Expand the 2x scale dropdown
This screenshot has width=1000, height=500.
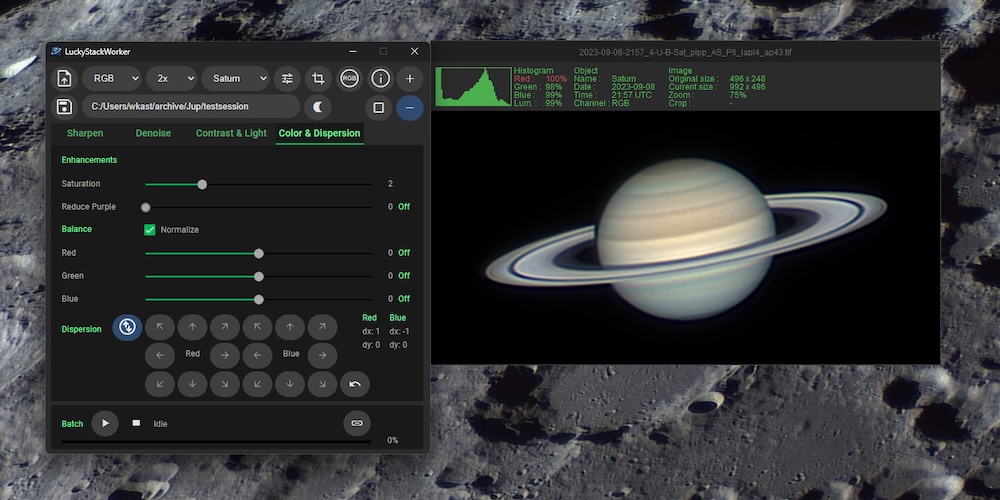click(x=171, y=78)
